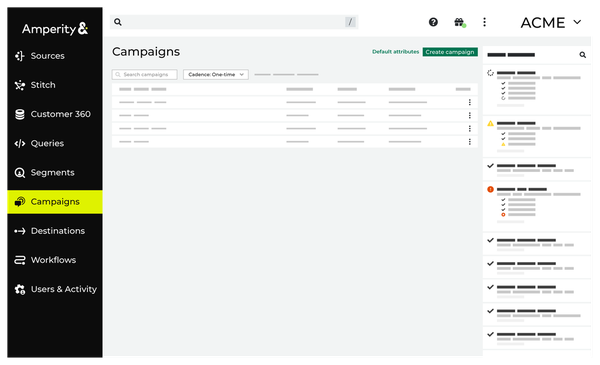Click the Create campaign button
600x365 pixels.
(x=450, y=52)
